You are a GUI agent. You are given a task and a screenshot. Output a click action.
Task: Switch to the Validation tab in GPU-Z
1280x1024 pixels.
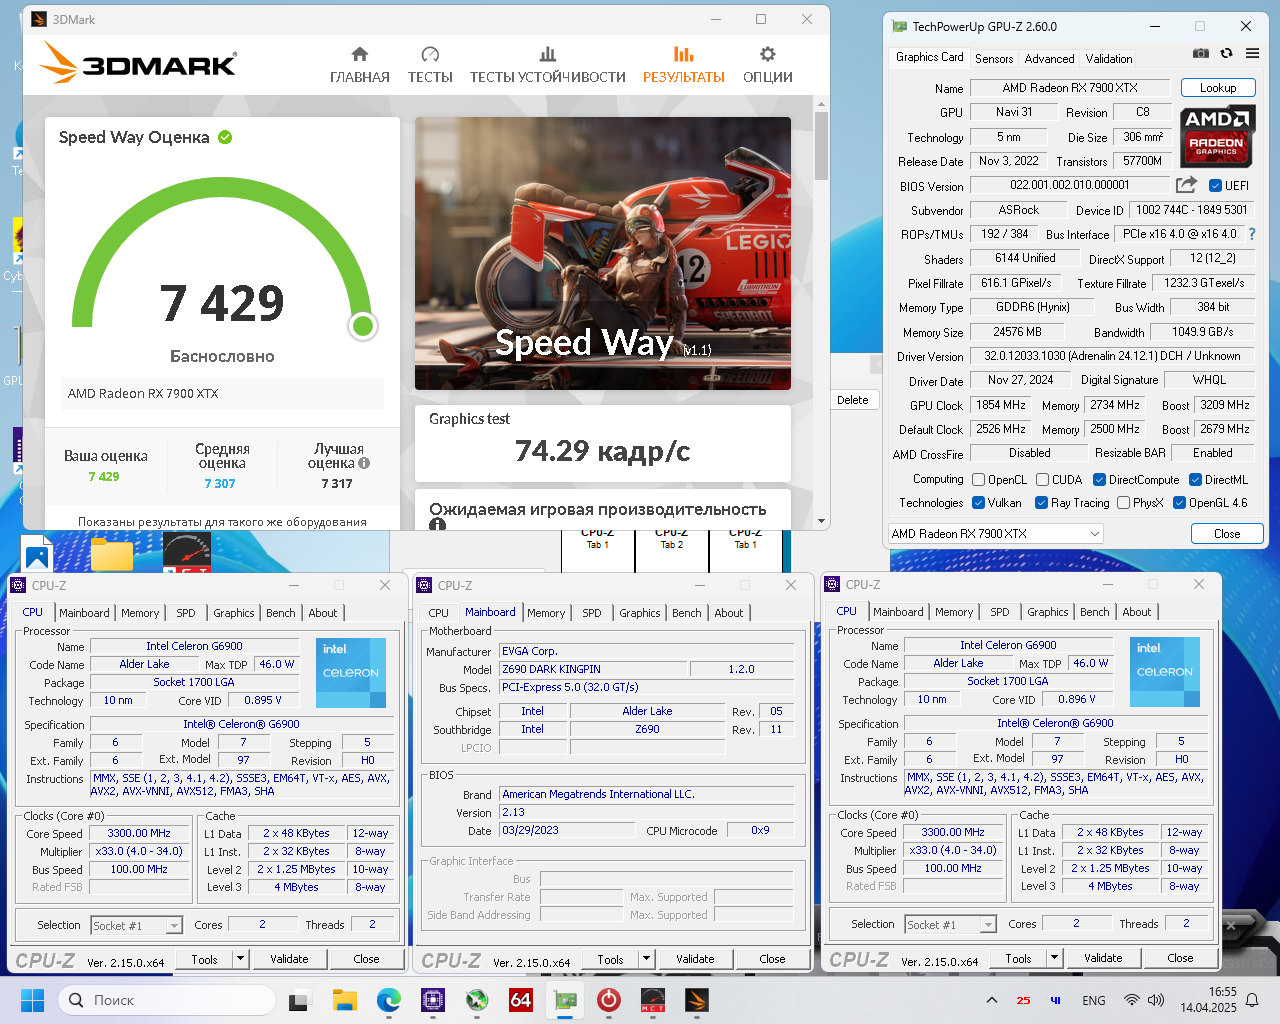(x=1109, y=59)
